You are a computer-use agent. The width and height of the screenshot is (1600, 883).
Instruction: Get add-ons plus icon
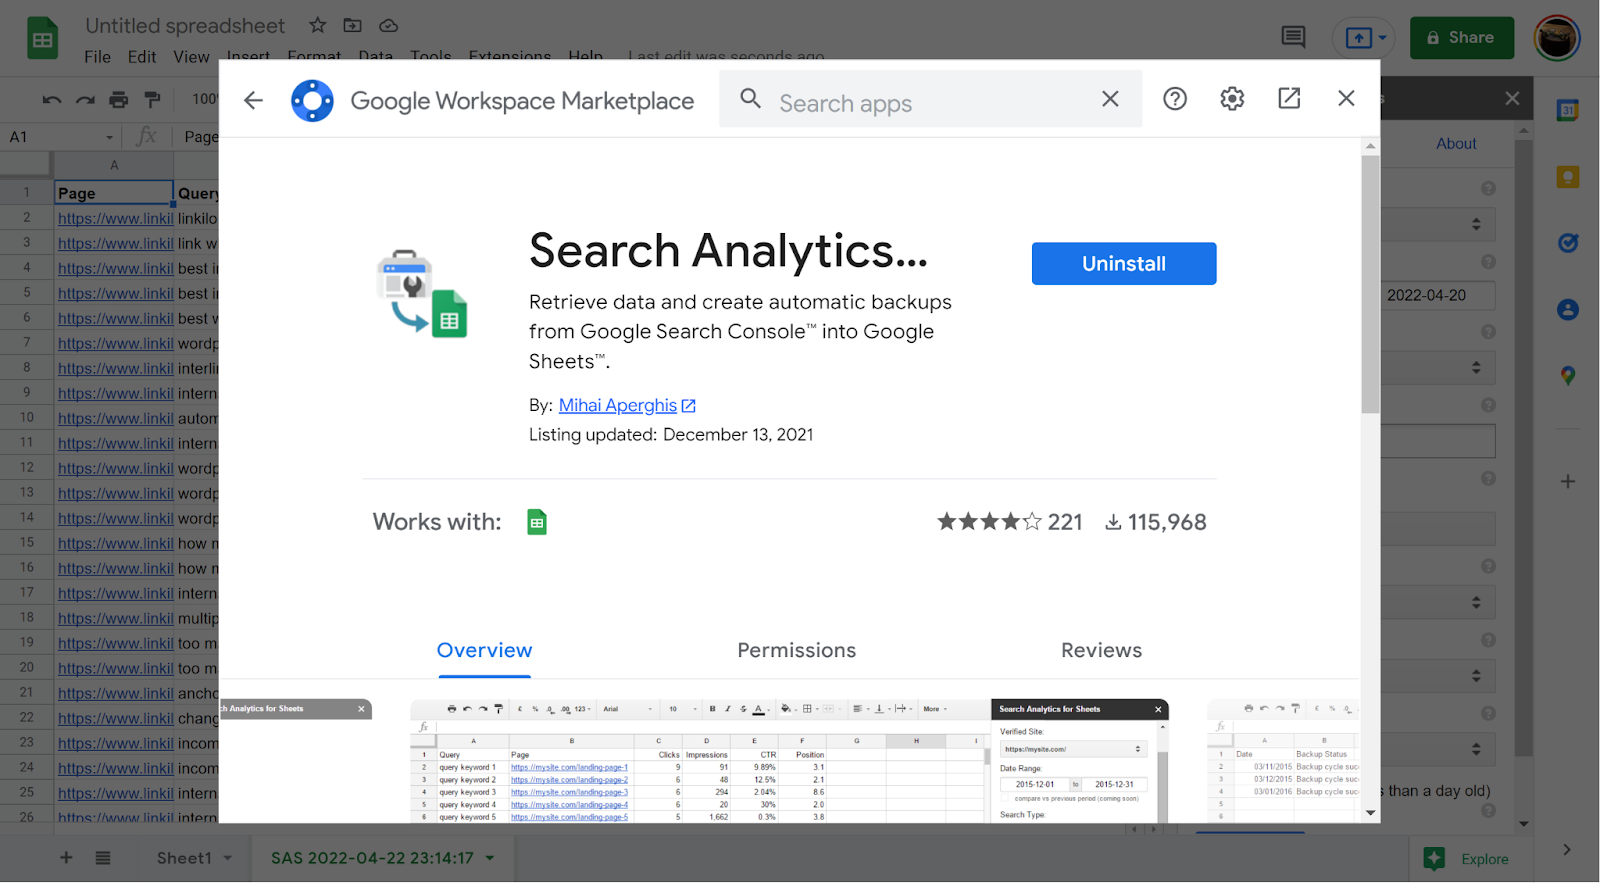tap(1568, 481)
